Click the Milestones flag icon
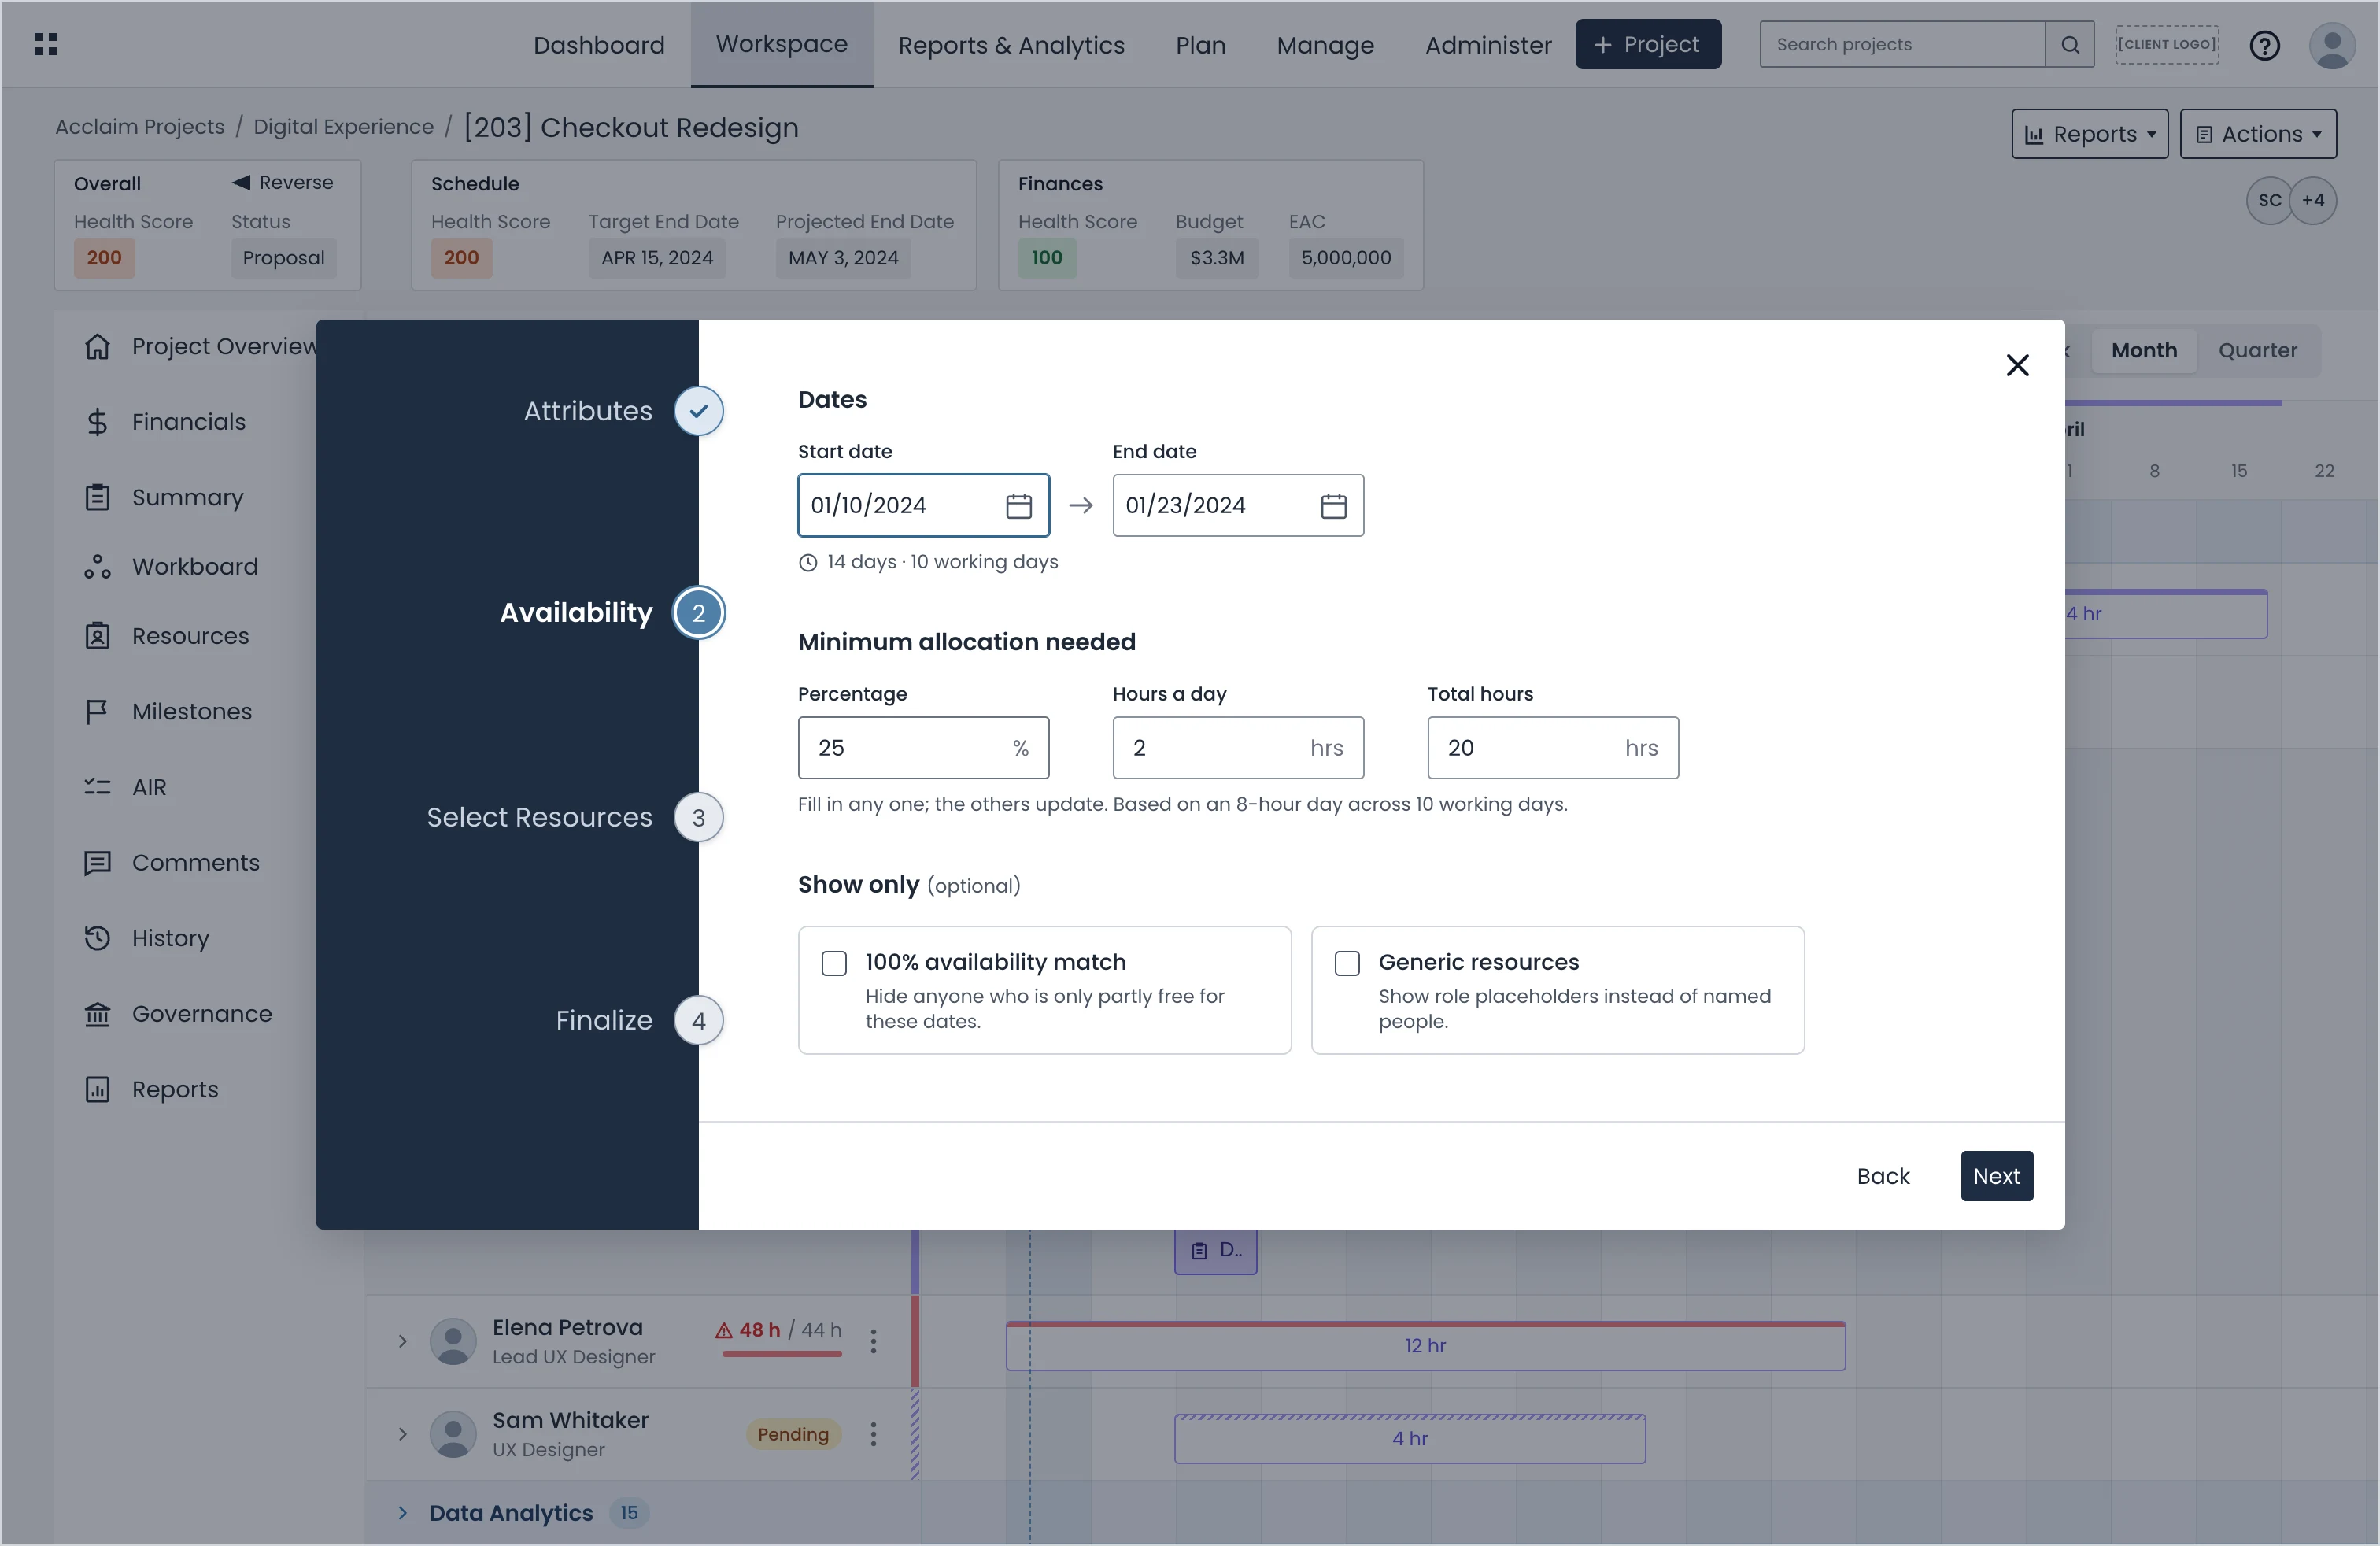Viewport: 2380px width, 1546px height. pyautogui.click(x=97, y=712)
